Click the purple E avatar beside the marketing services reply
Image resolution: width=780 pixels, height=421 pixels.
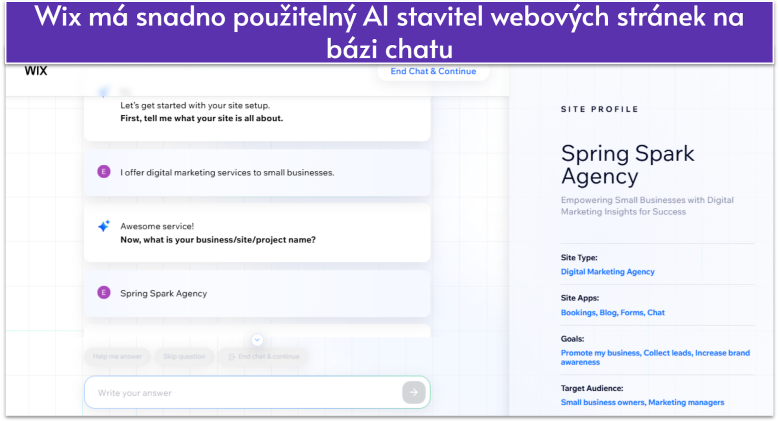pyautogui.click(x=103, y=172)
